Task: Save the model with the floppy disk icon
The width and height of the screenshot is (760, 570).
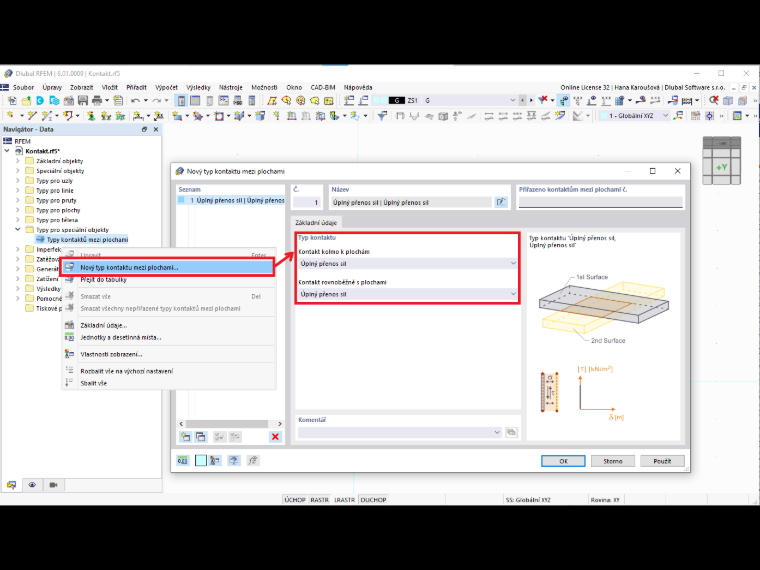Action: click(x=83, y=101)
